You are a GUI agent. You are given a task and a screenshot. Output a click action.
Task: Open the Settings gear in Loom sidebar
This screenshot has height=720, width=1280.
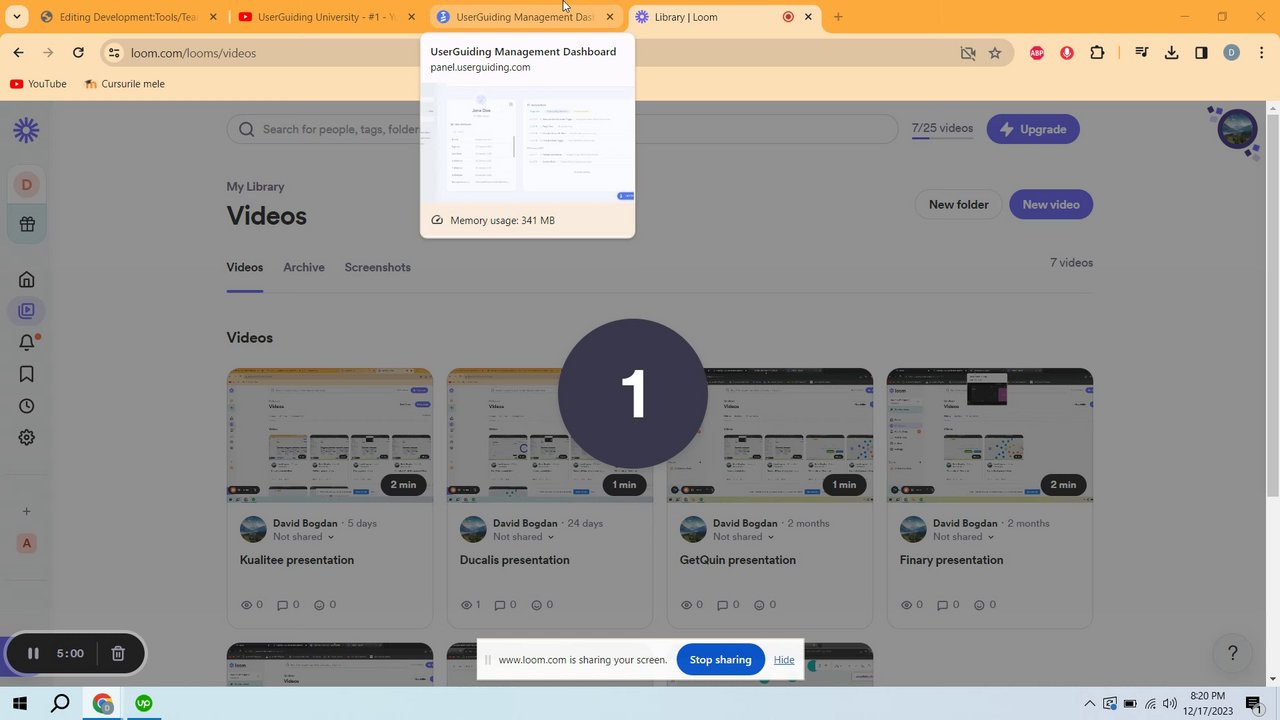point(26,437)
